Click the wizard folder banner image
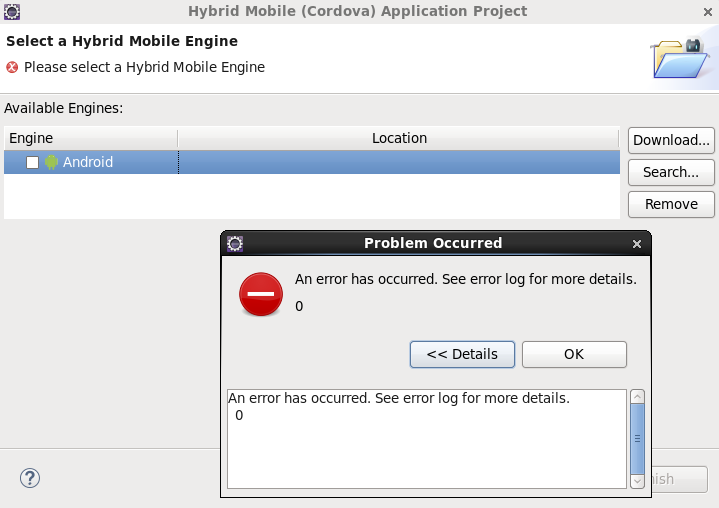Screen dimensions: 719x508 (679, 58)
